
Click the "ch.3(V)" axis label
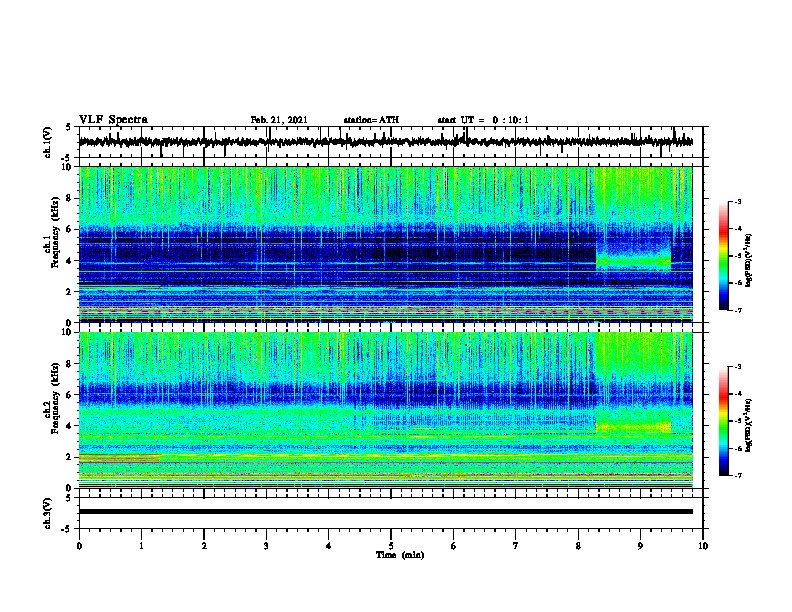pyautogui.click(x=48, y=513)
